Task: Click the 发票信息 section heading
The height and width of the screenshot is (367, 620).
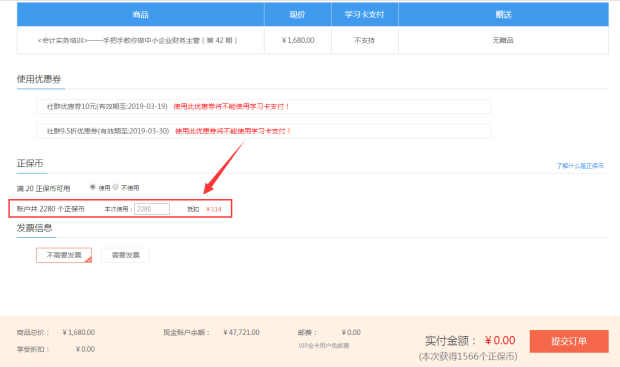Action: (x=34, y=228)
